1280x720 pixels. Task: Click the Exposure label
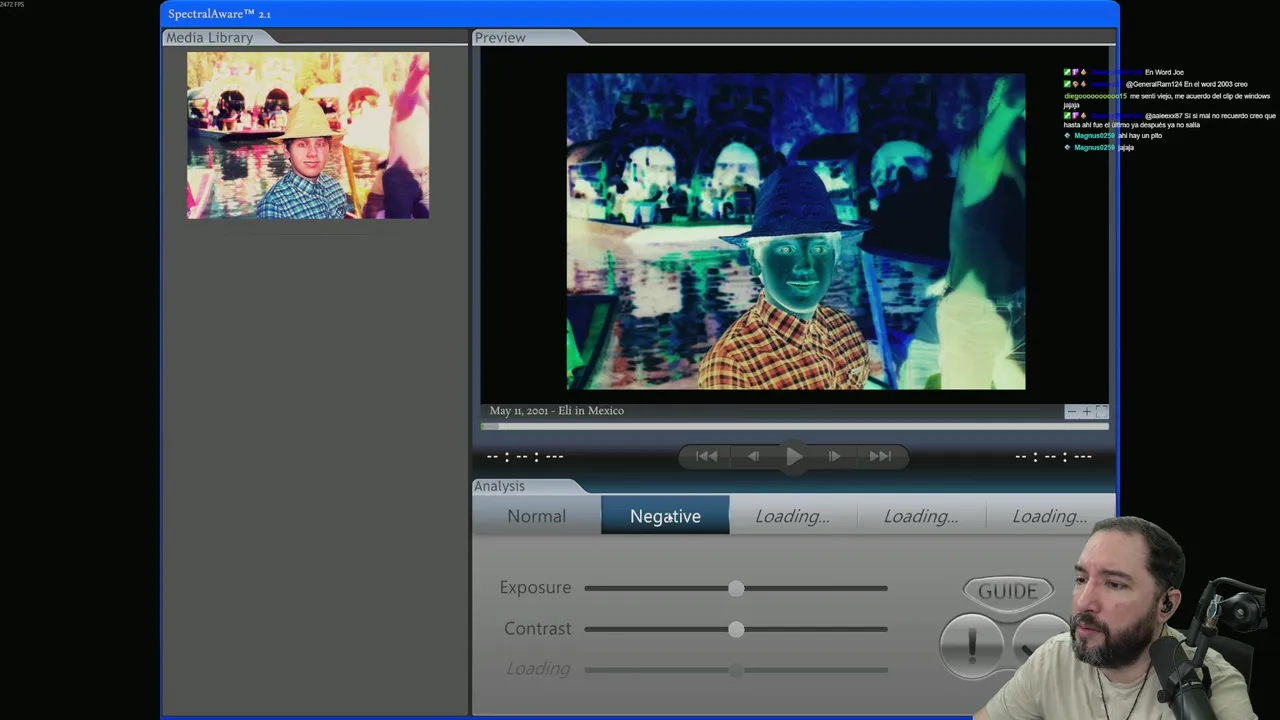tap(535, 588)
